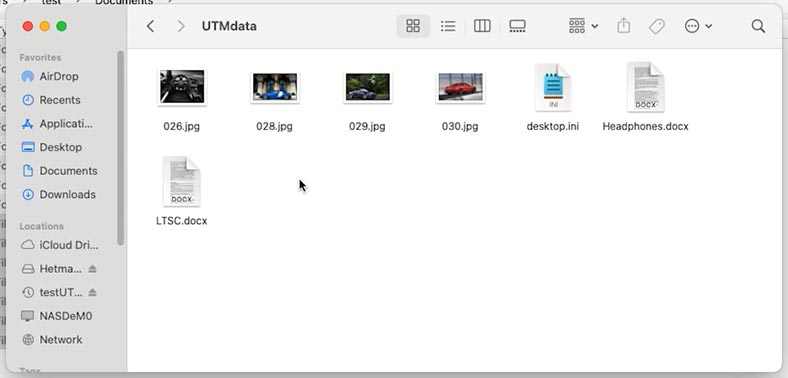This screenshot has width=788, height=378.
Task: Select the 029.jpg thumbnail
Action: point(367,87)
